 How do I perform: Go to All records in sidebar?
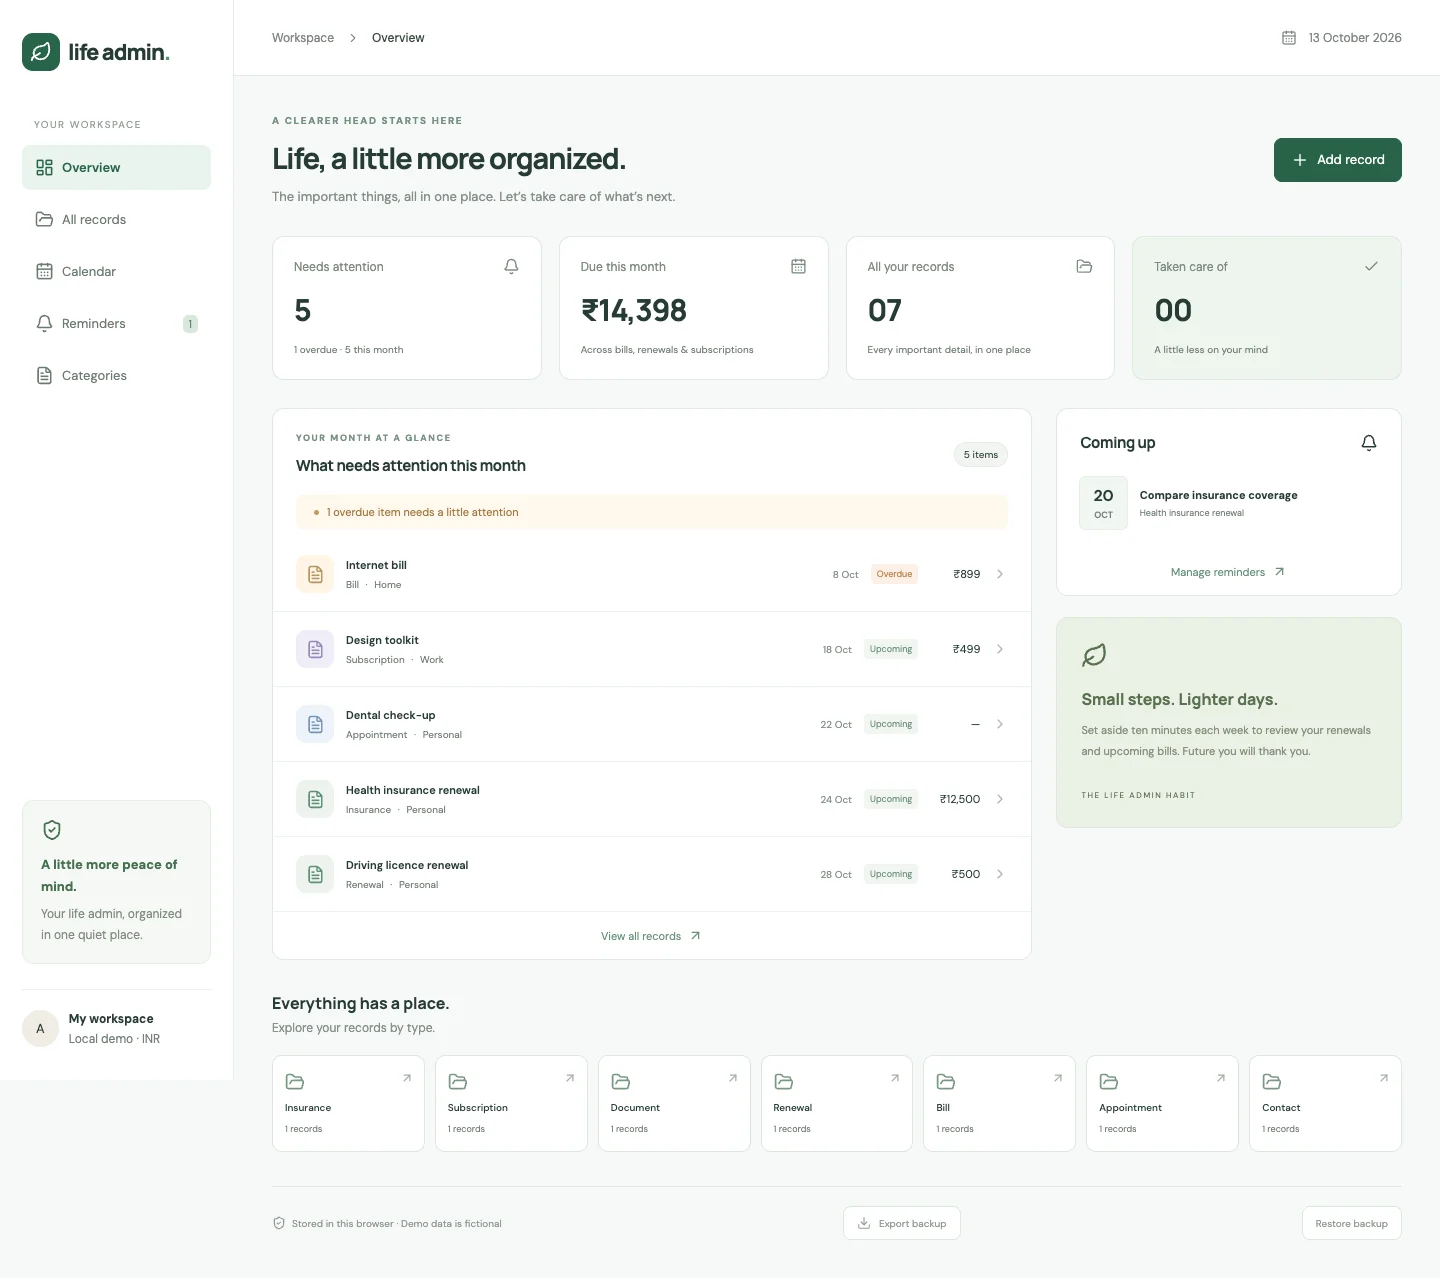coord(116,219)
